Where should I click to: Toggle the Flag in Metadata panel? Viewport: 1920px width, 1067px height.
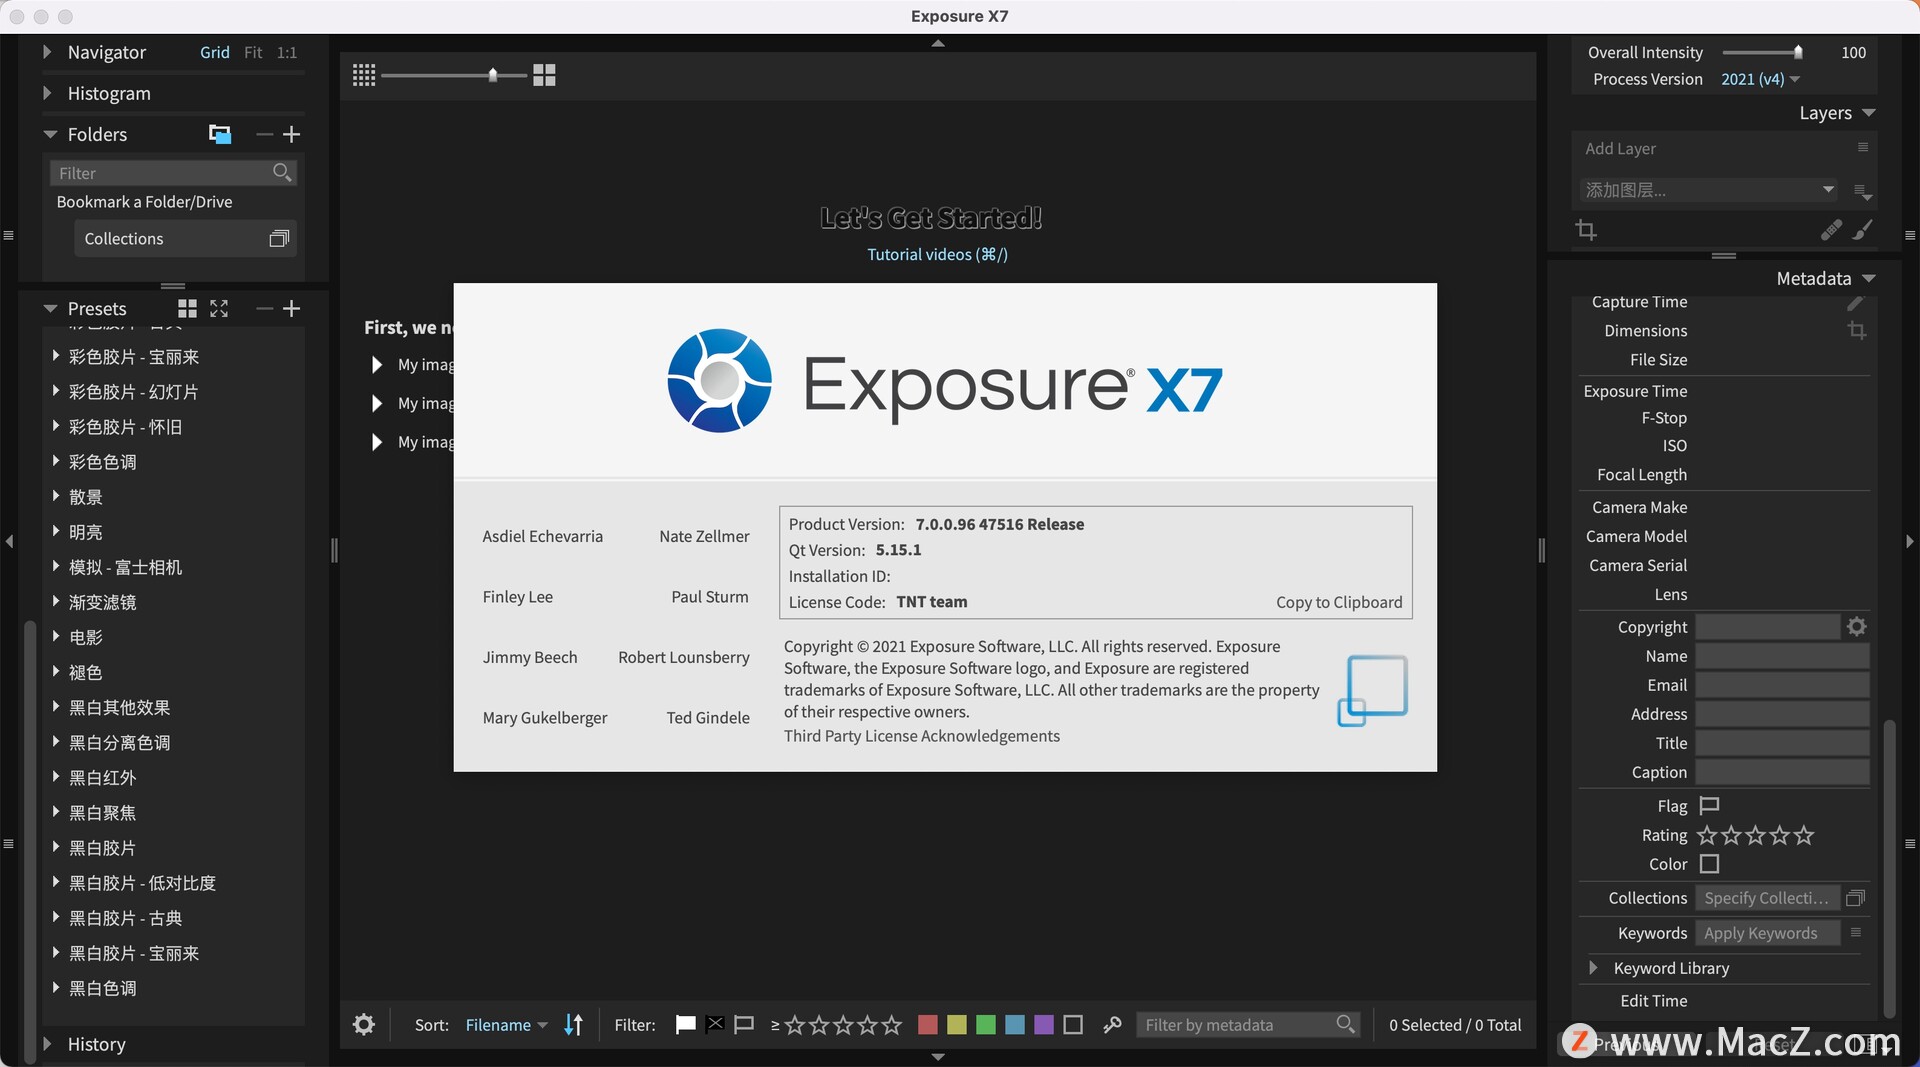1709,806
